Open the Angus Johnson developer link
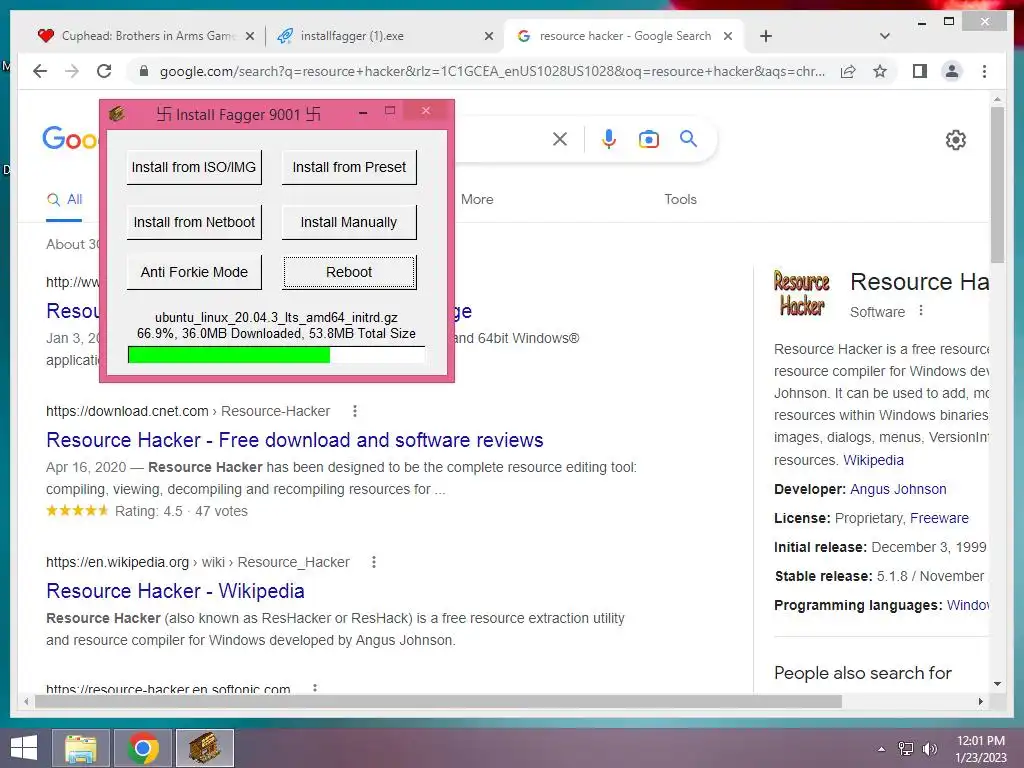 [x=898, y=489]
